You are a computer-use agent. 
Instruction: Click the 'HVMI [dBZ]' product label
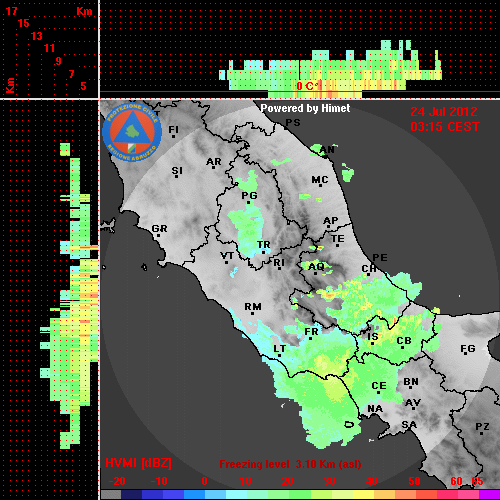pyautogui.click(x=138, y=463)
